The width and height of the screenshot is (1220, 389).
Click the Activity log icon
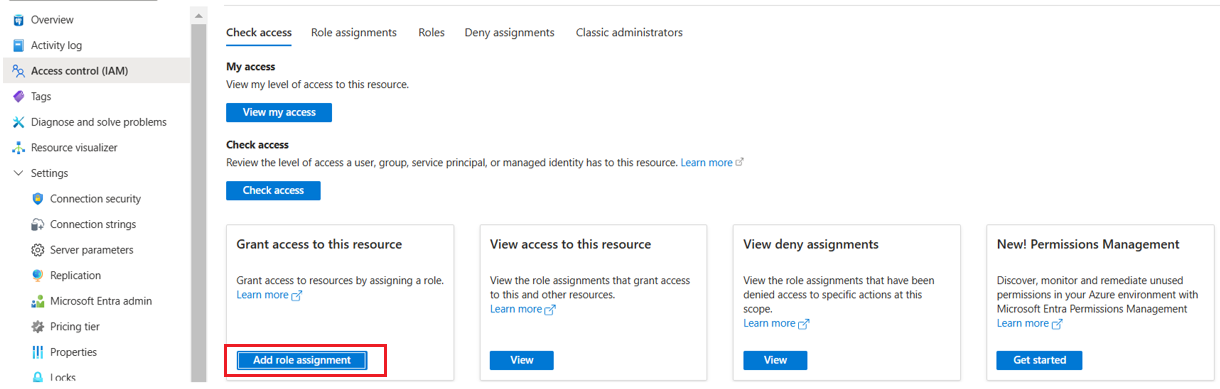pyautogui.click(x=18, y=46)
